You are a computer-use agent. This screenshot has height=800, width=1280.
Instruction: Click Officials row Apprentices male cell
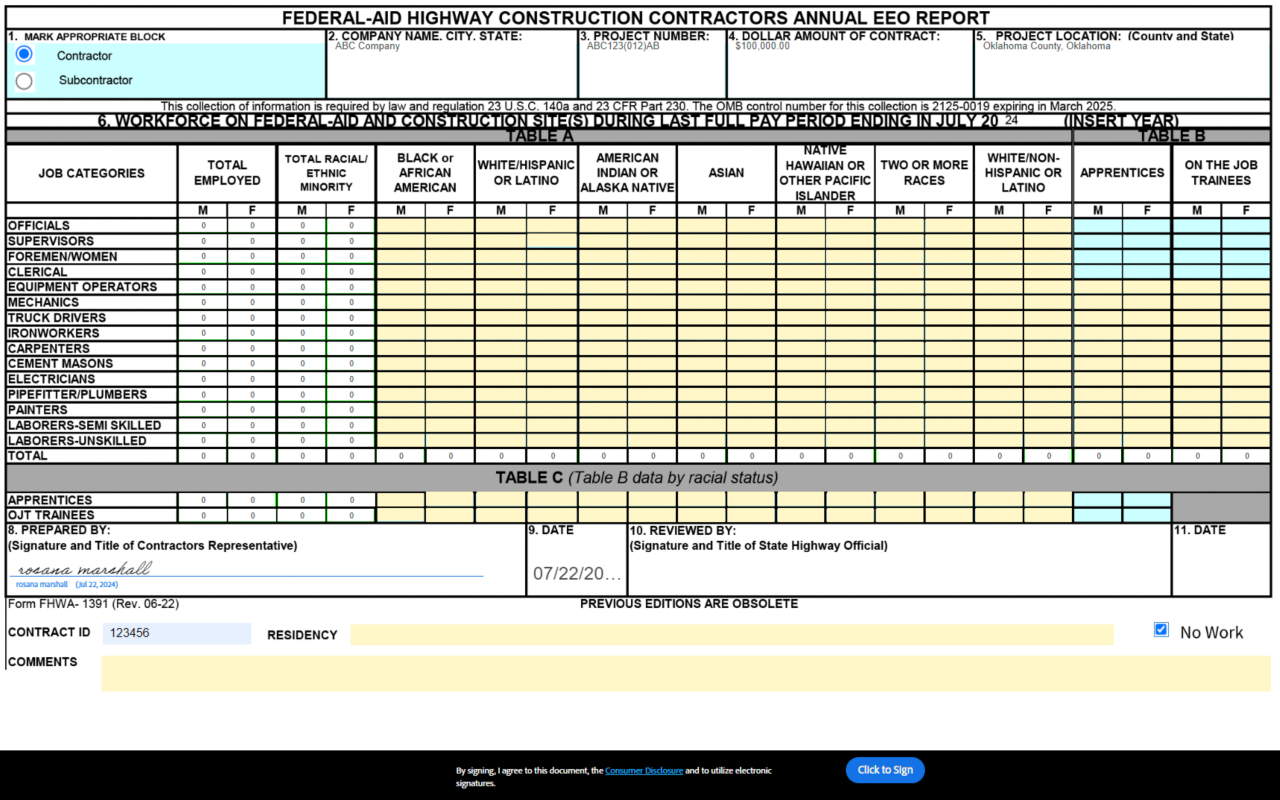(1097, 226)
